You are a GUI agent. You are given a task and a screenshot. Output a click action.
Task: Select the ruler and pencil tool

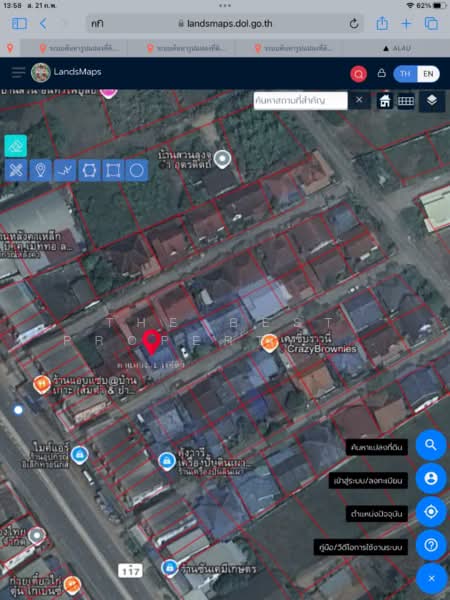(16, 170)
